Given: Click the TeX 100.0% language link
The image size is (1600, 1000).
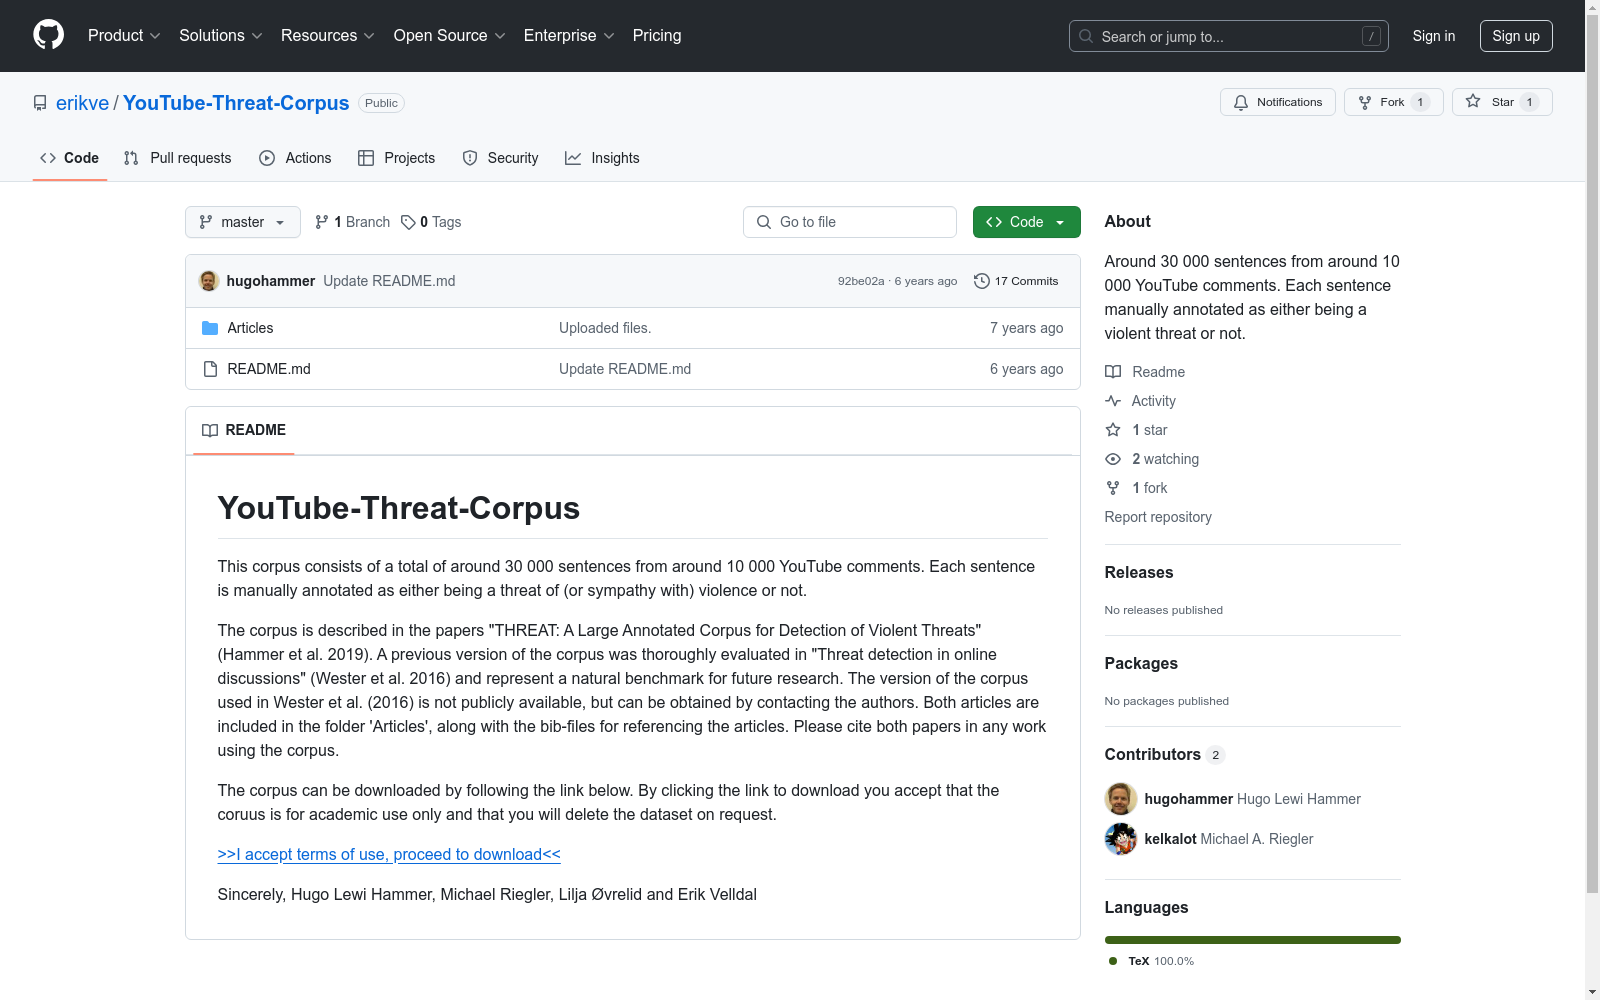Looking at the screenshot, I should pos(1152,961).
